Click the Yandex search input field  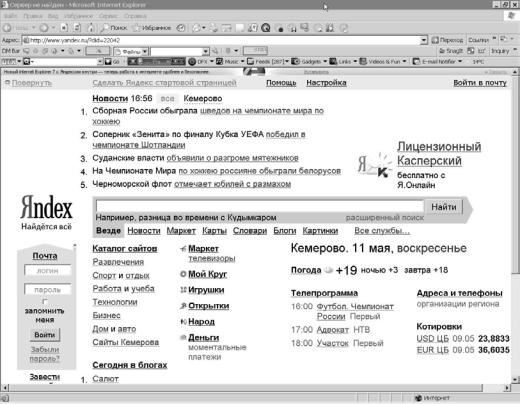(x=260, y=206)
